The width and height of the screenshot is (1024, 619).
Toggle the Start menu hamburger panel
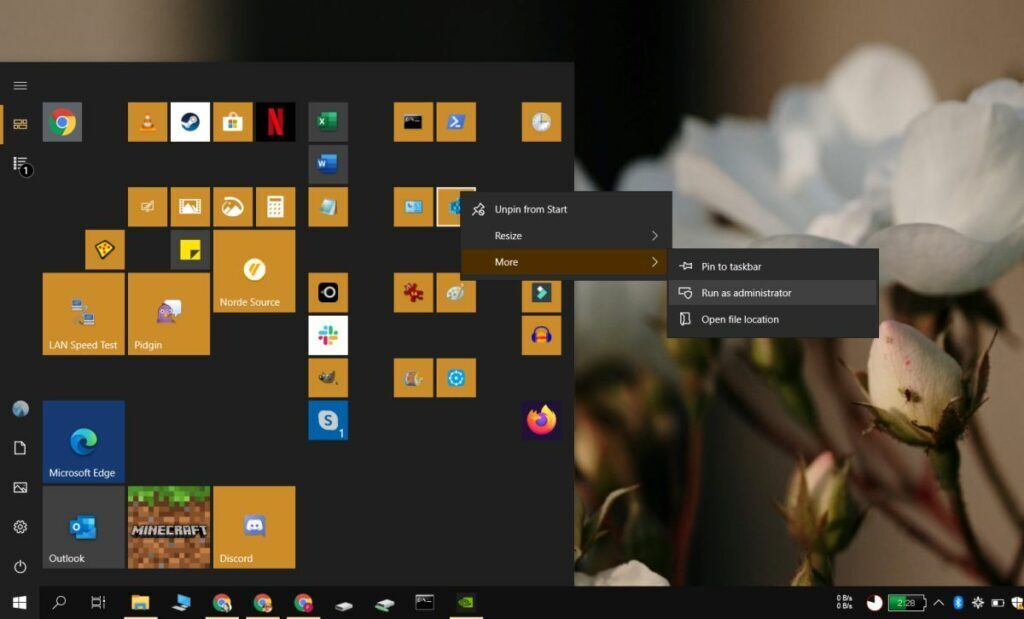tap(18, 85)
